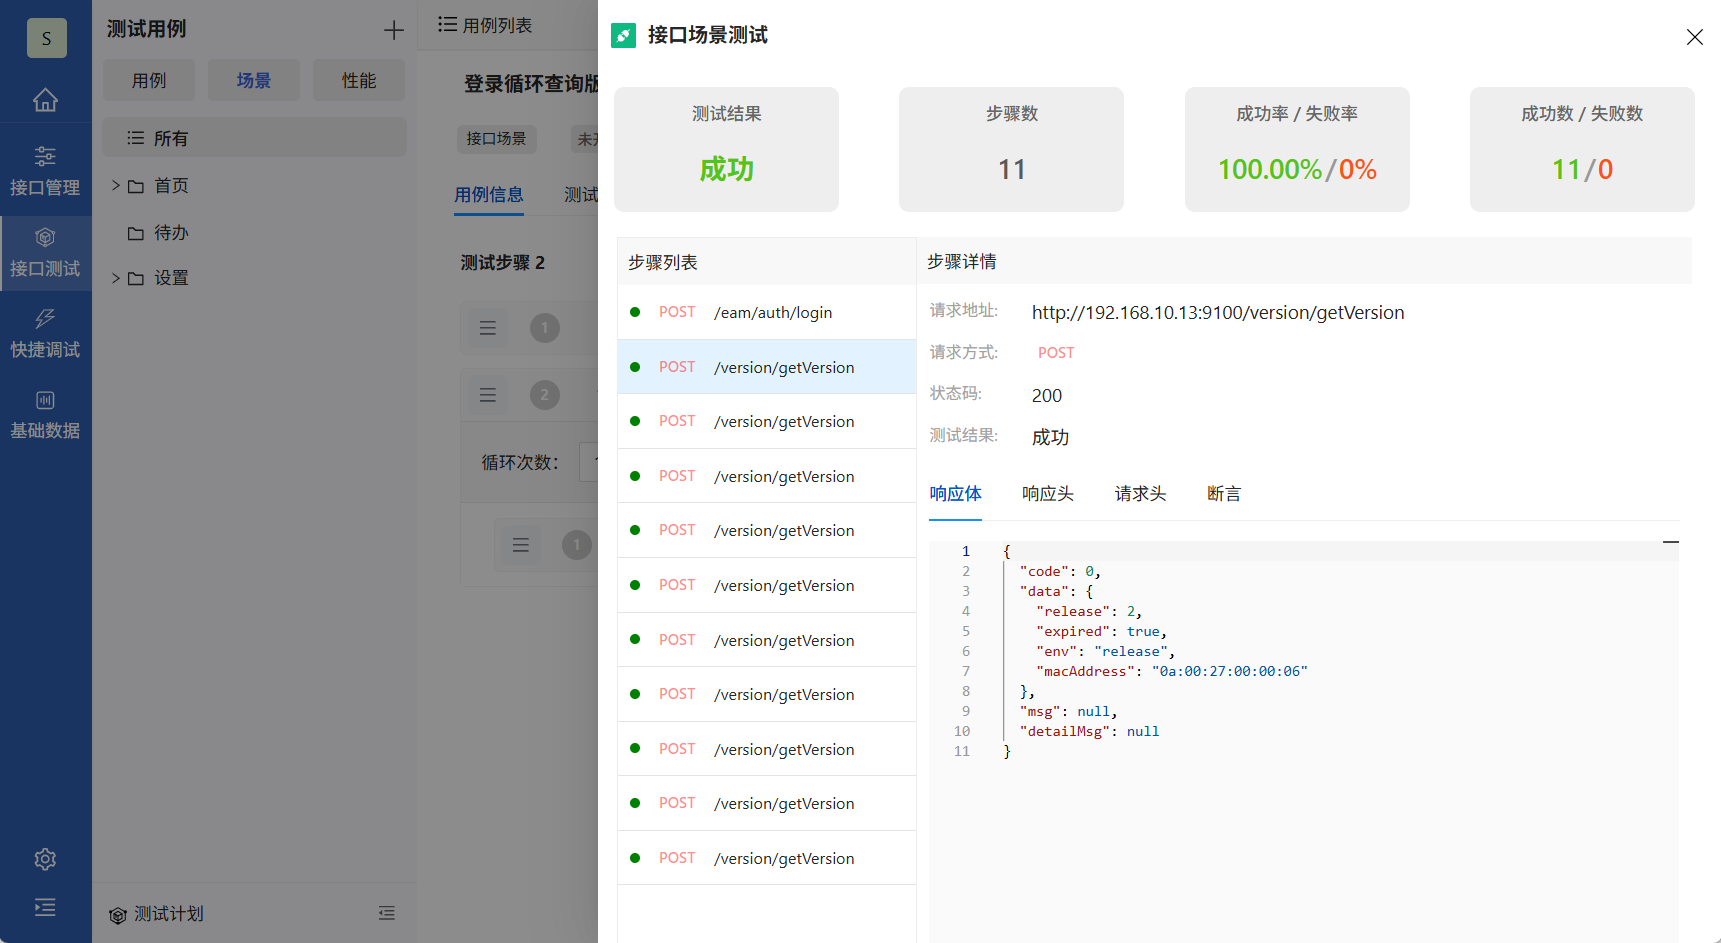Screen dimensions: 1721x943
Task: Click the 循环次数 input field
Action: pyautogui.click(x=589, y=462)
